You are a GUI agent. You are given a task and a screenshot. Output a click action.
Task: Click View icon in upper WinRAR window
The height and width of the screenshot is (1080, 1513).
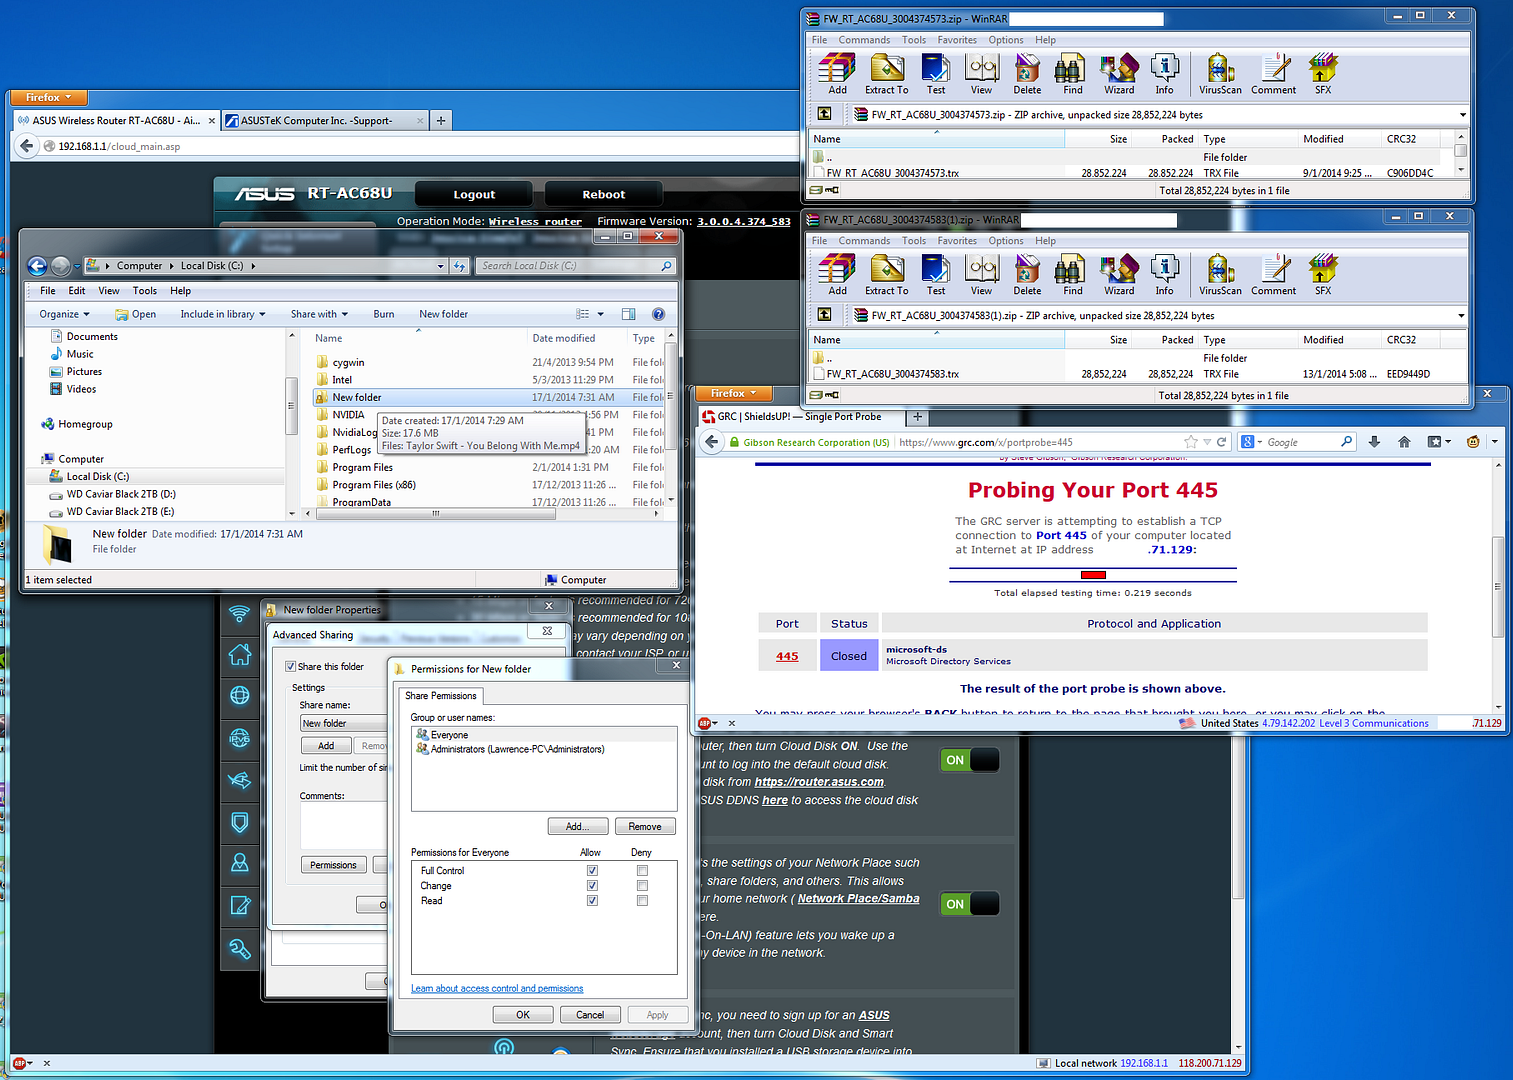pyautogui.click(x=981, y=72)
